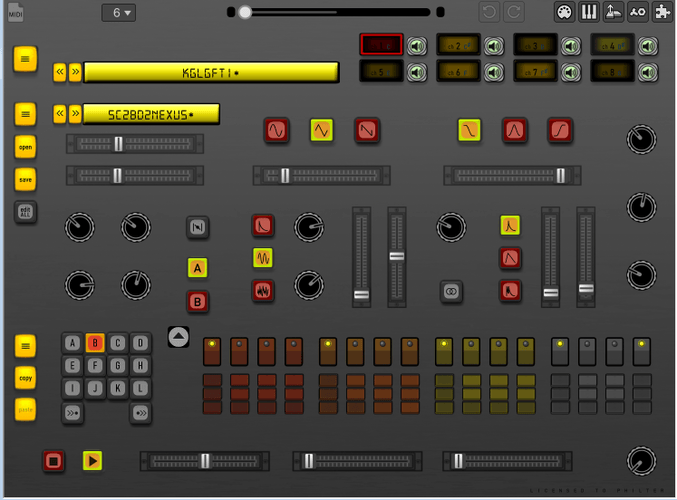677x500 pixels.
Task: Show the piano keyboard icon
Action: tap(589, 13)
